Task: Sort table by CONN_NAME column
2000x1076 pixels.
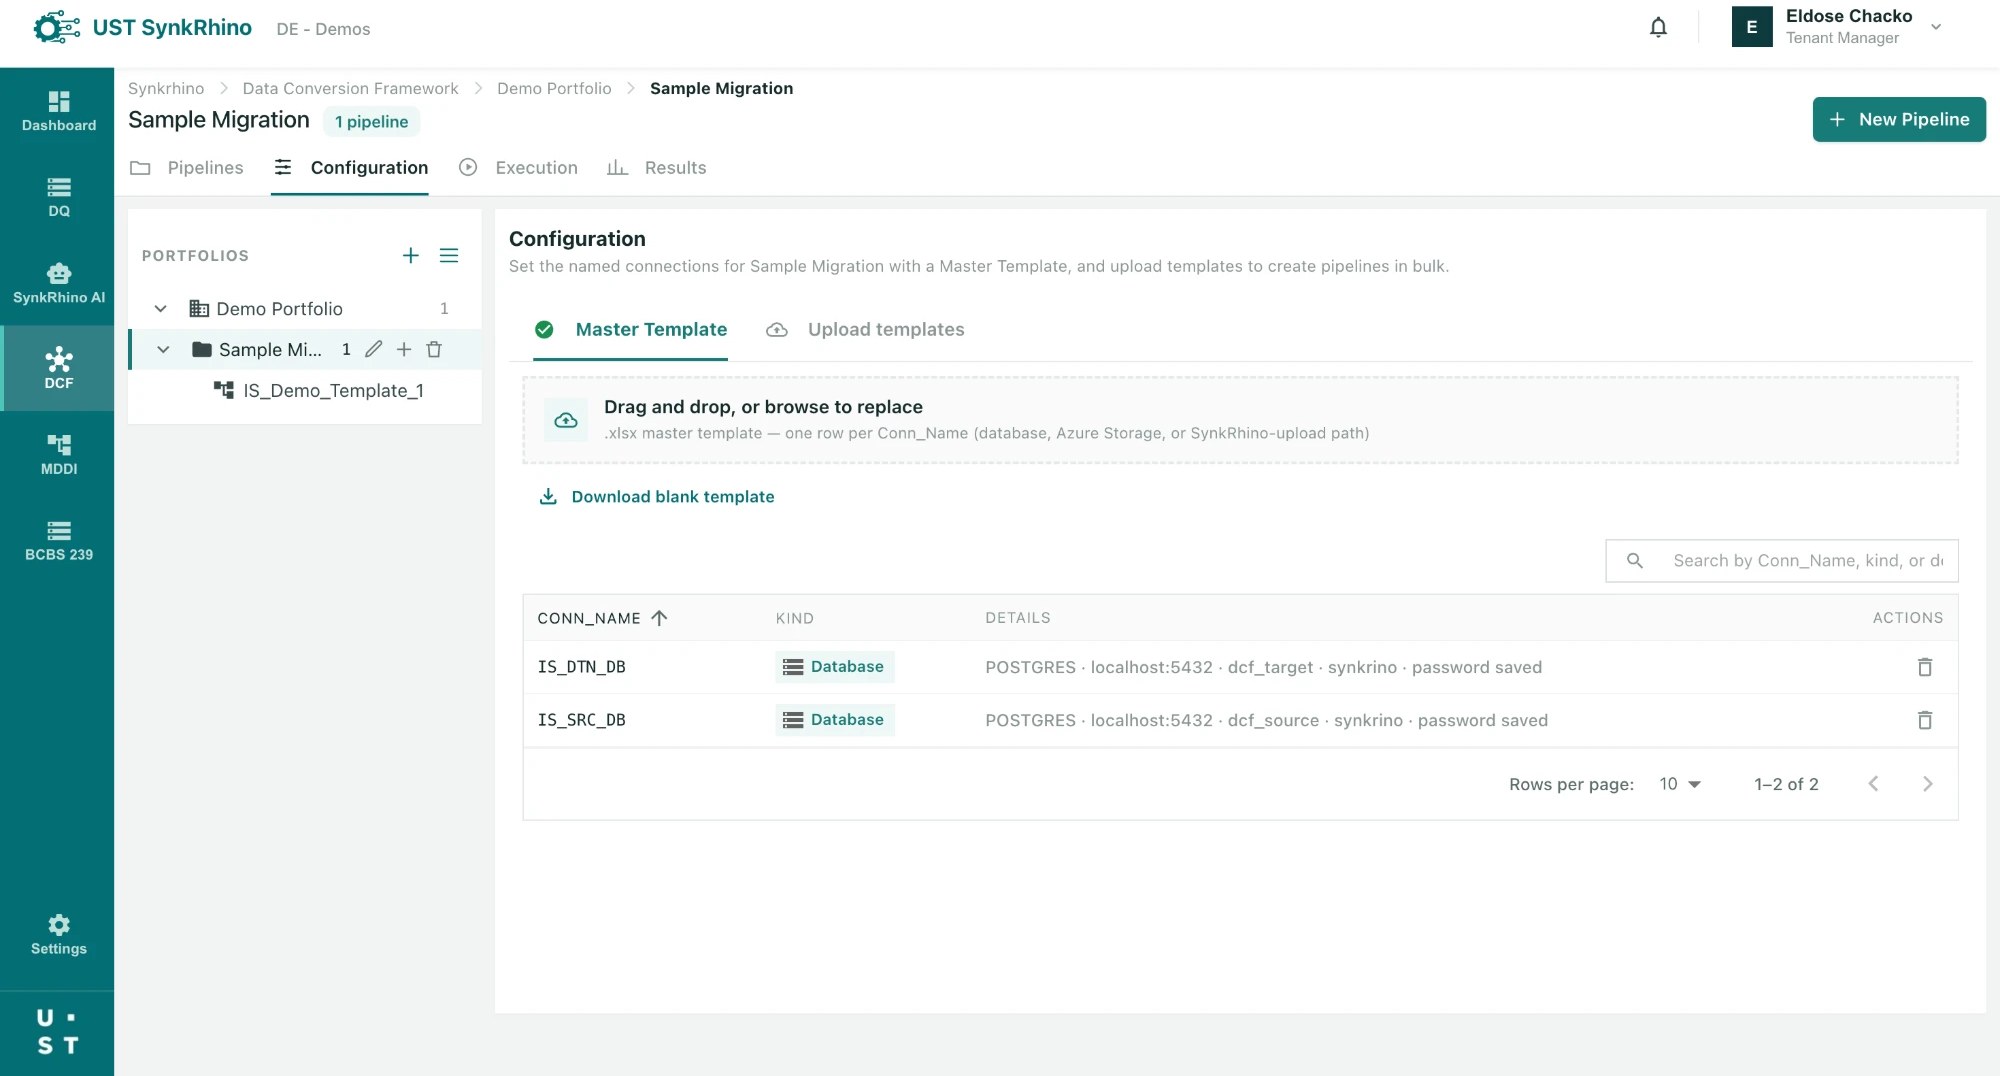Action: coord(602,618)
